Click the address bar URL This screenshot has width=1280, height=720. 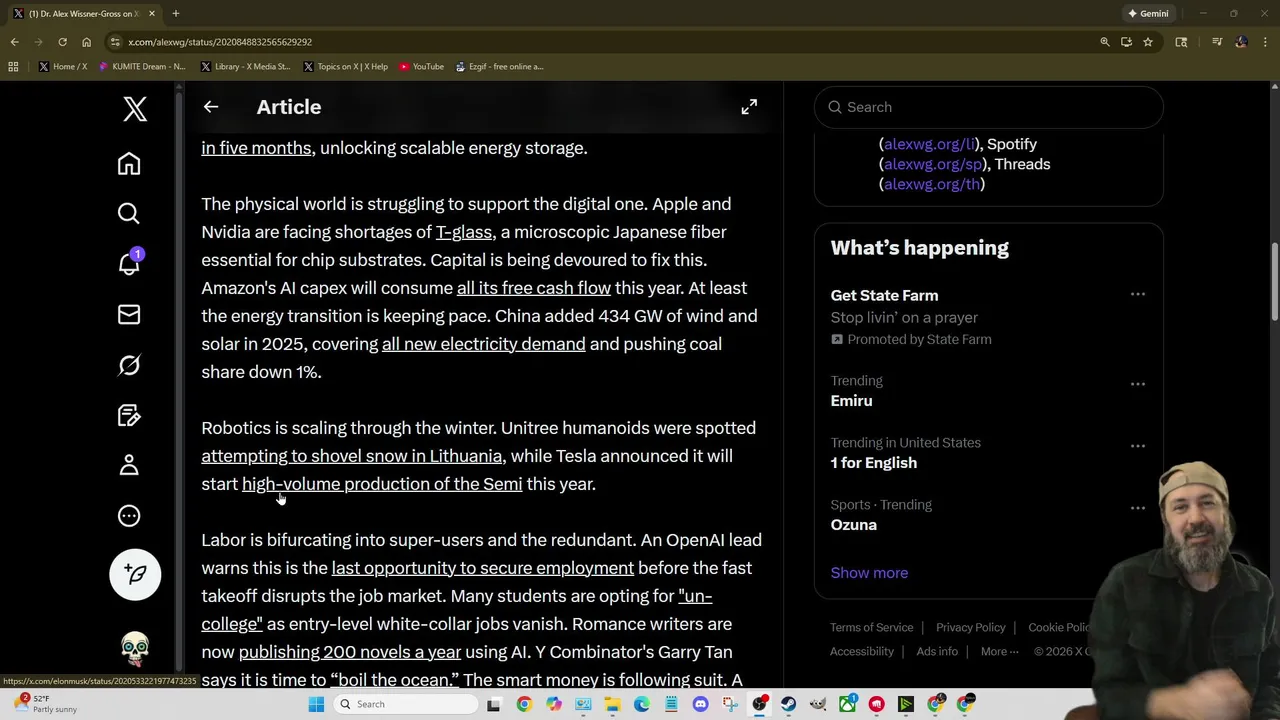220,42
